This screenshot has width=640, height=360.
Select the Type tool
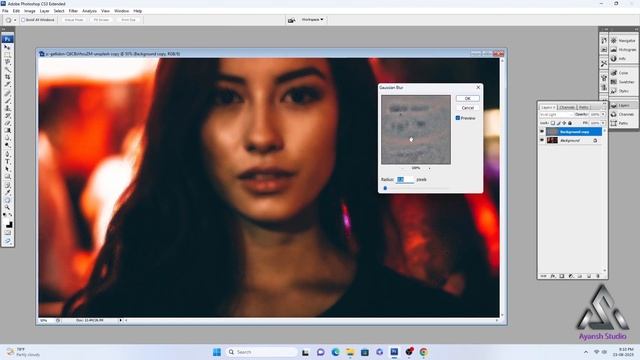point(7,163)
